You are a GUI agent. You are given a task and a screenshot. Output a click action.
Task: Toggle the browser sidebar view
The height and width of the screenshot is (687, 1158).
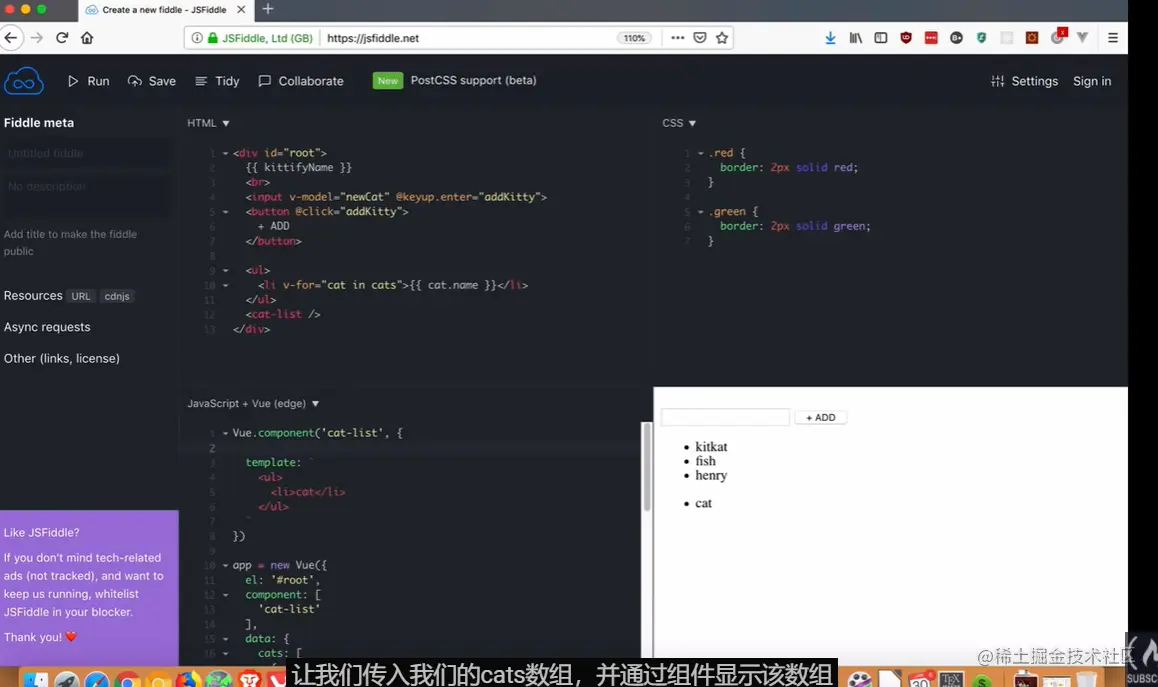coord(880,38)
